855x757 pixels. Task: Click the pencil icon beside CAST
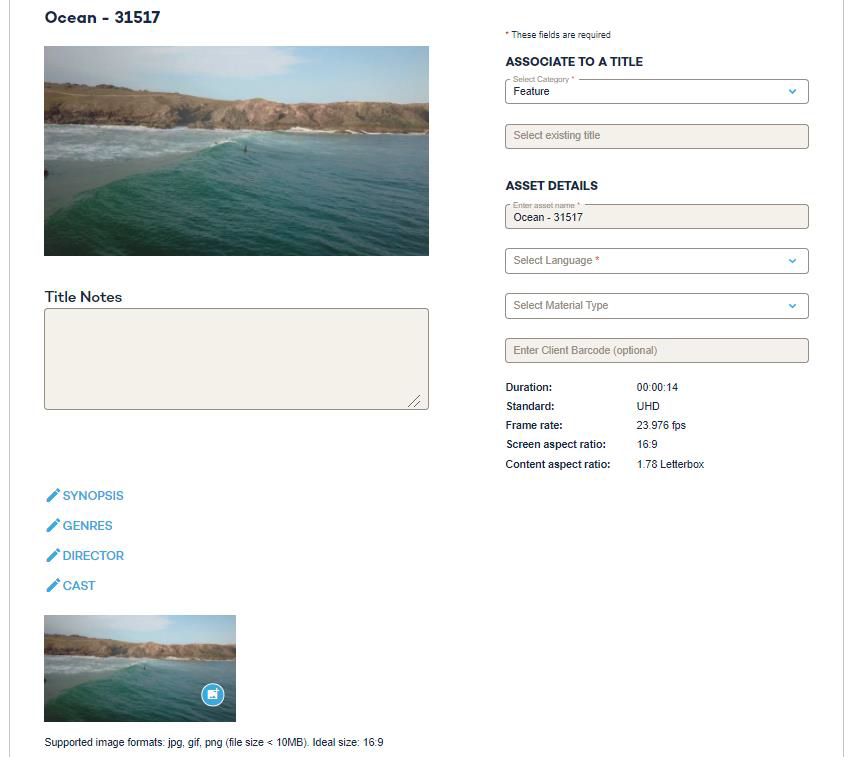[53, 585]
